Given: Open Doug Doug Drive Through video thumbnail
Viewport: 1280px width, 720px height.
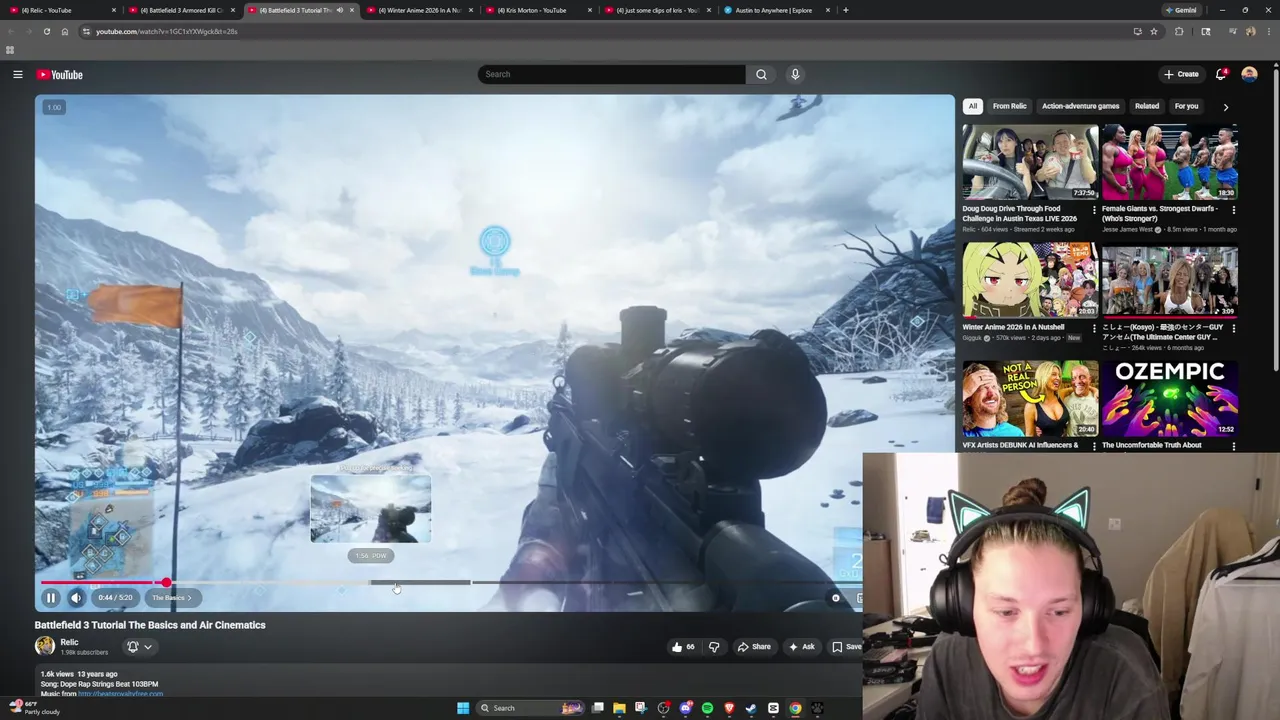Looking at the screenshot, I should click(x=1030, y=162).
